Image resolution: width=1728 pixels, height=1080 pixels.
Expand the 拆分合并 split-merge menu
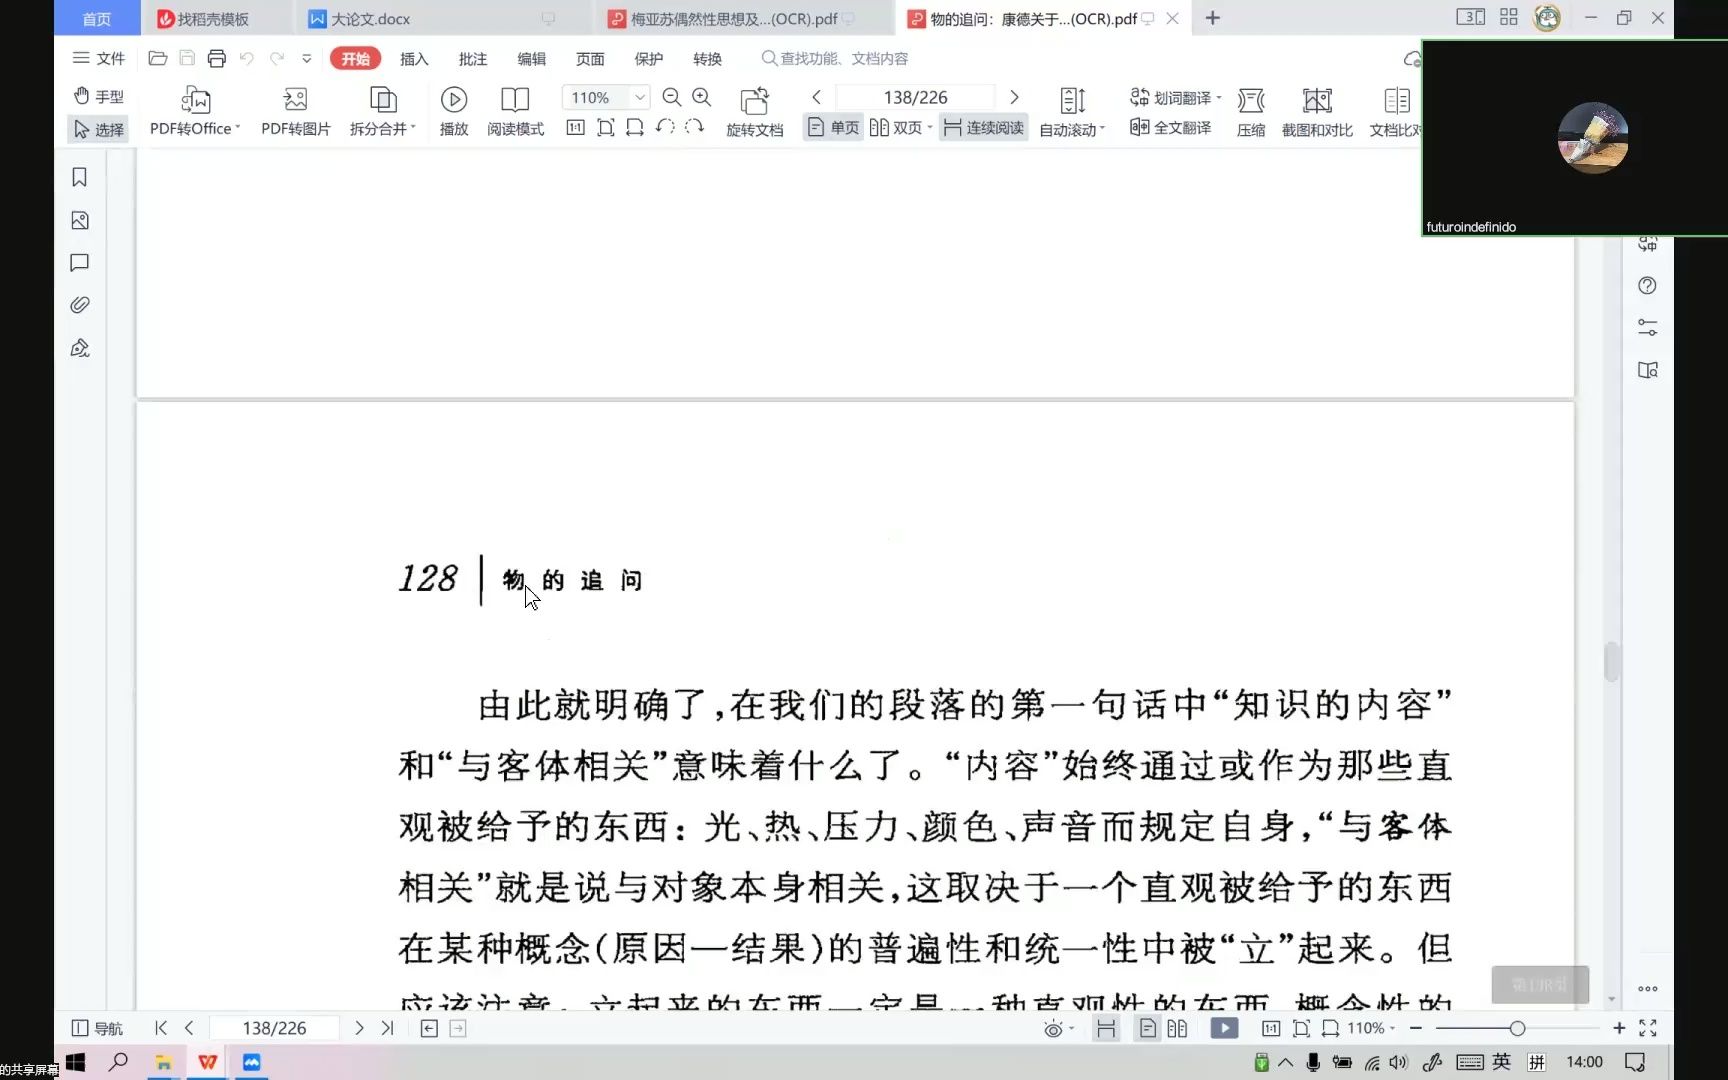pos(383,111)
